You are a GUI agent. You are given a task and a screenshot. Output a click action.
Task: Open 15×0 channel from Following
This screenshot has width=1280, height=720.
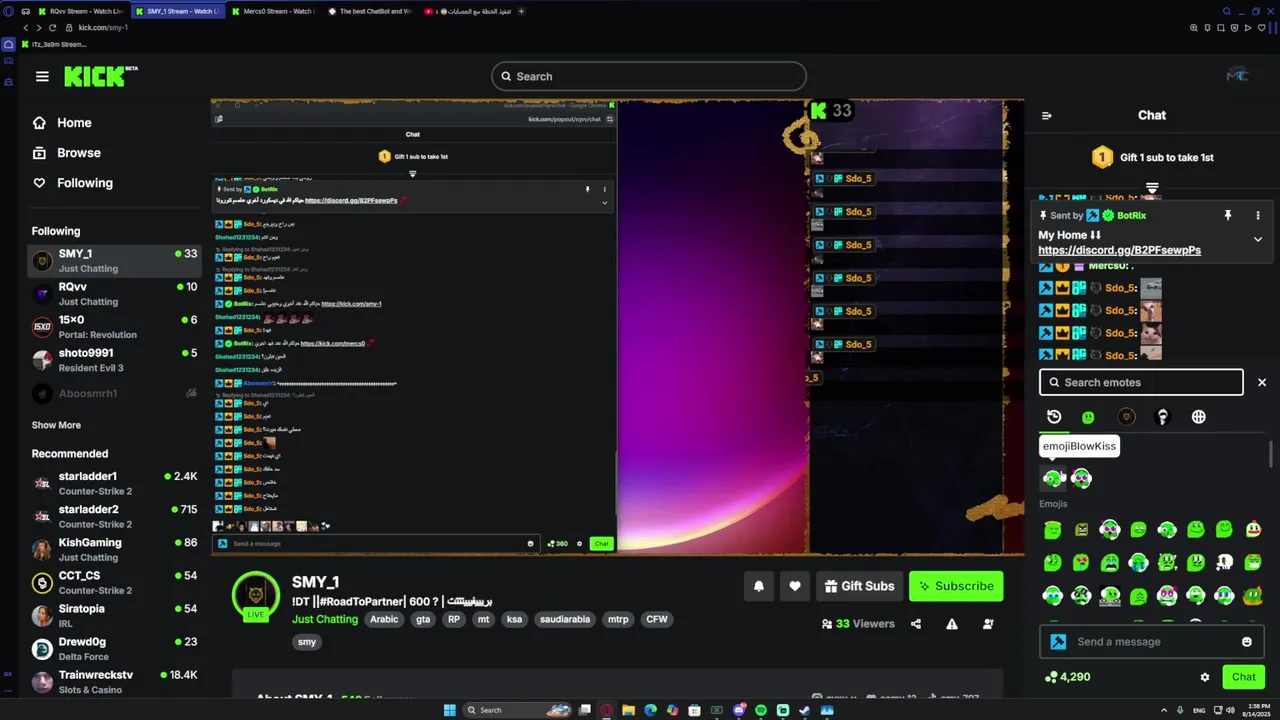pyautogui.click(x=114, y=327)
